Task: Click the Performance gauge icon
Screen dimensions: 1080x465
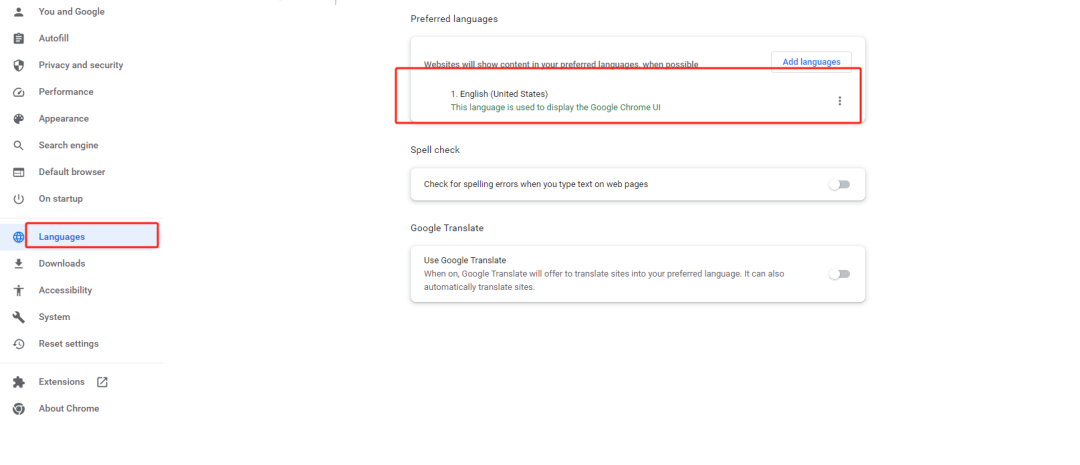Action: [x=19, y=92]
